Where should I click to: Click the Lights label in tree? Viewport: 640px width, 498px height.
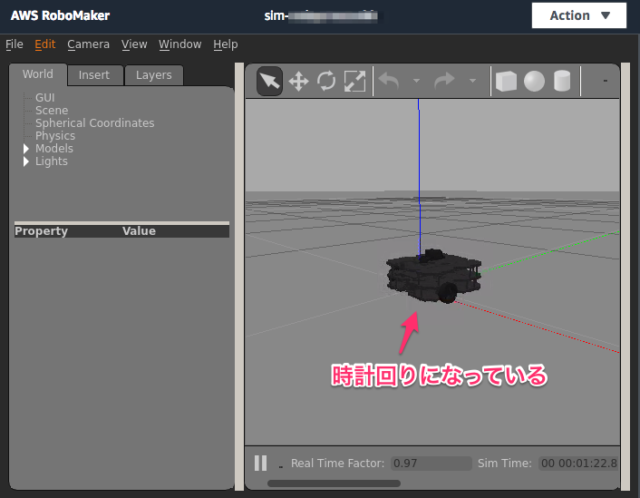click(51, 161)
